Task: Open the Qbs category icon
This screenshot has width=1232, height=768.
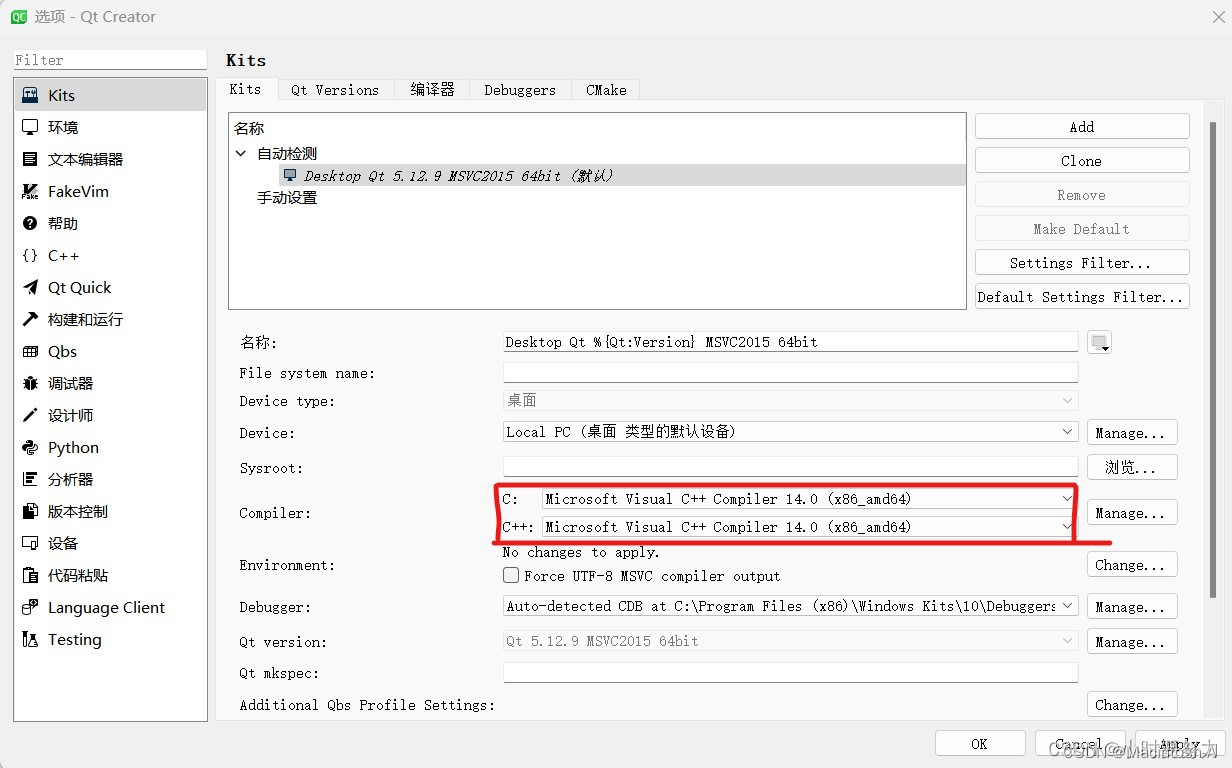Action: point(30,351)
